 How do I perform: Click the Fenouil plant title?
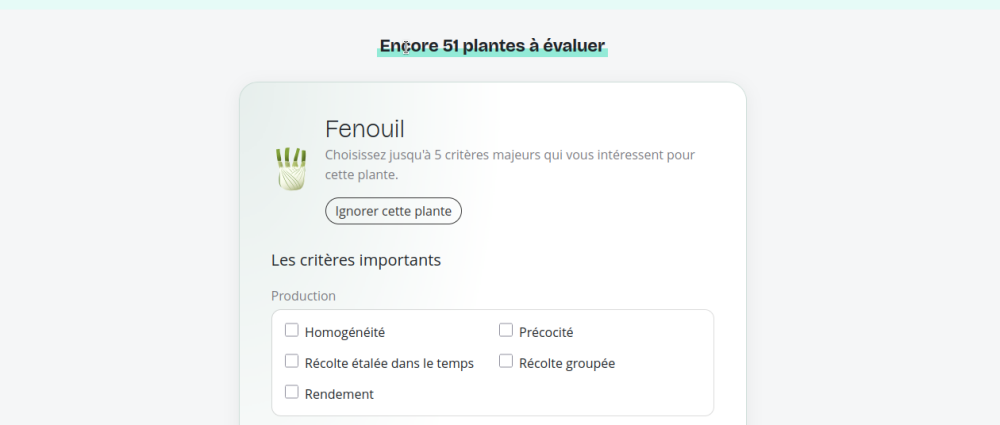pos(365,129)
